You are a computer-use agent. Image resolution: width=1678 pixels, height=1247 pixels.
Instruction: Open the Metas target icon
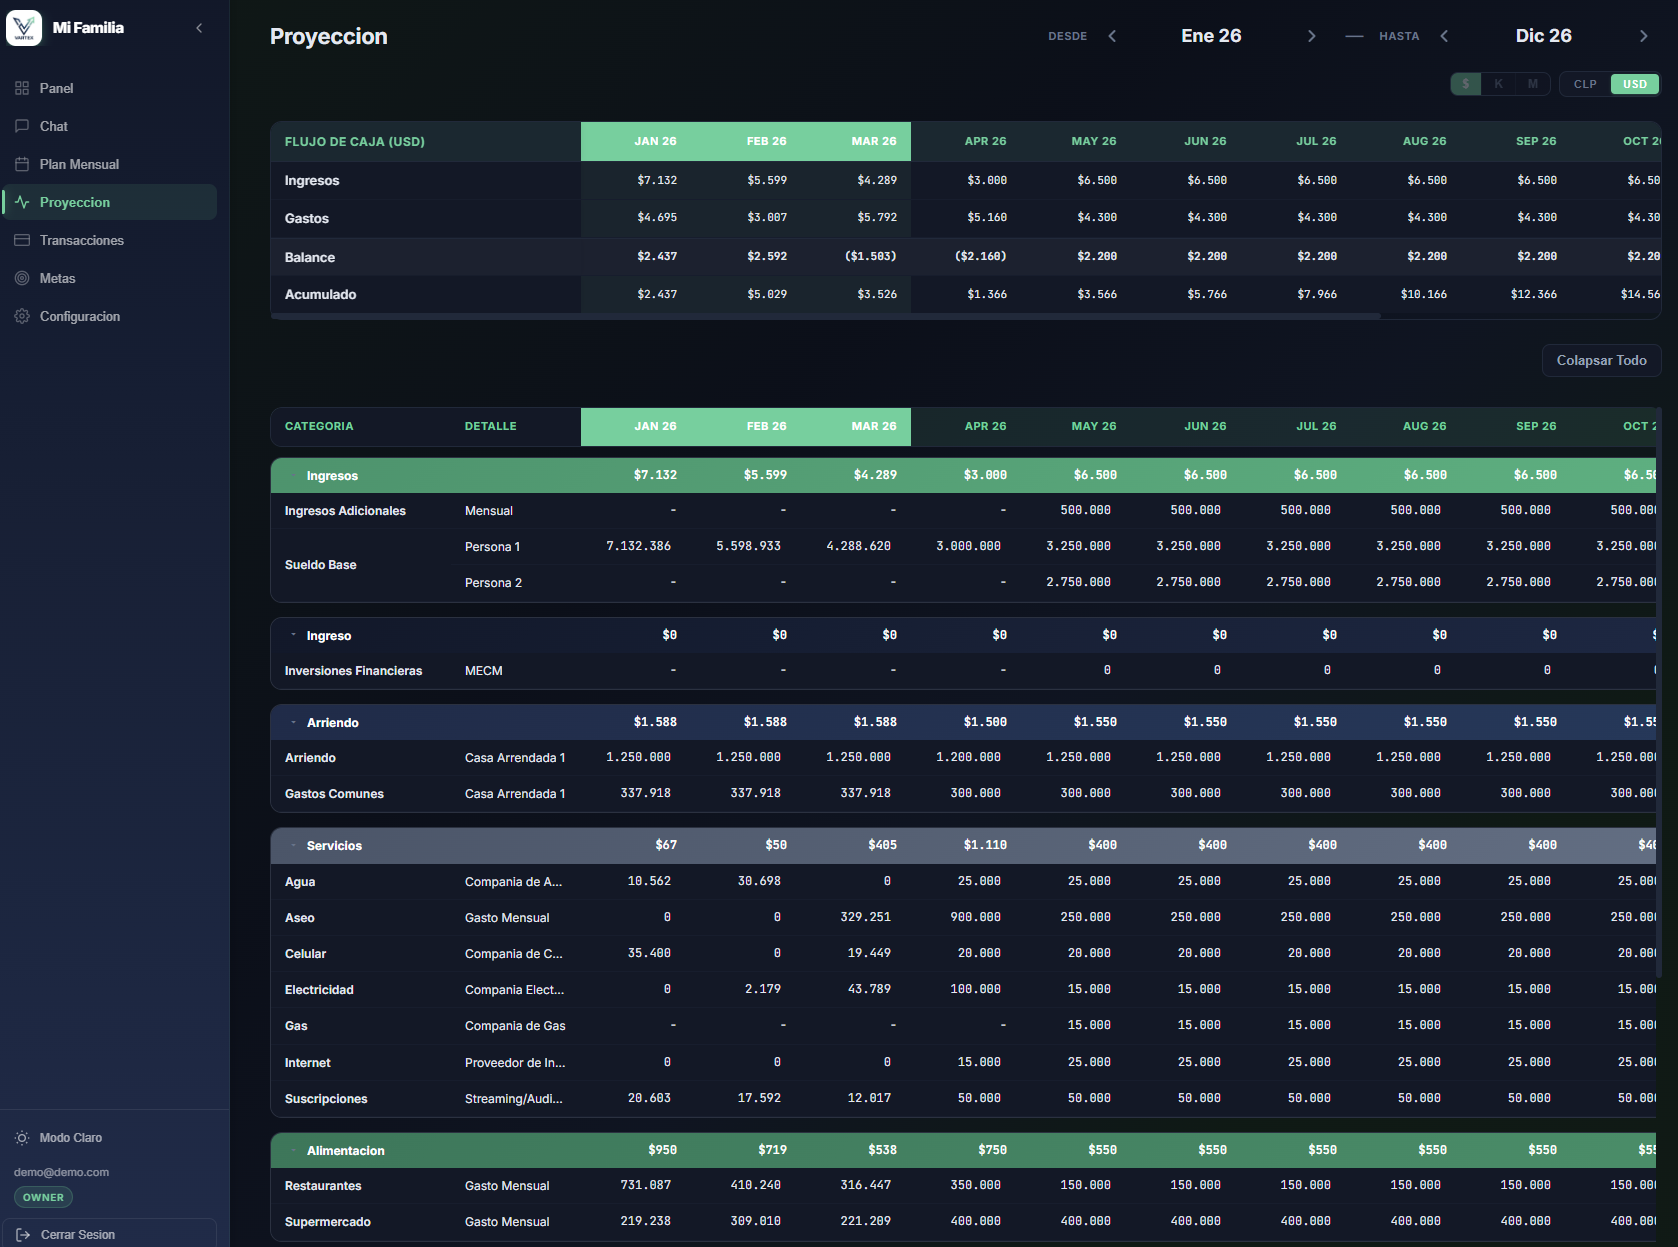click(22, 278)
